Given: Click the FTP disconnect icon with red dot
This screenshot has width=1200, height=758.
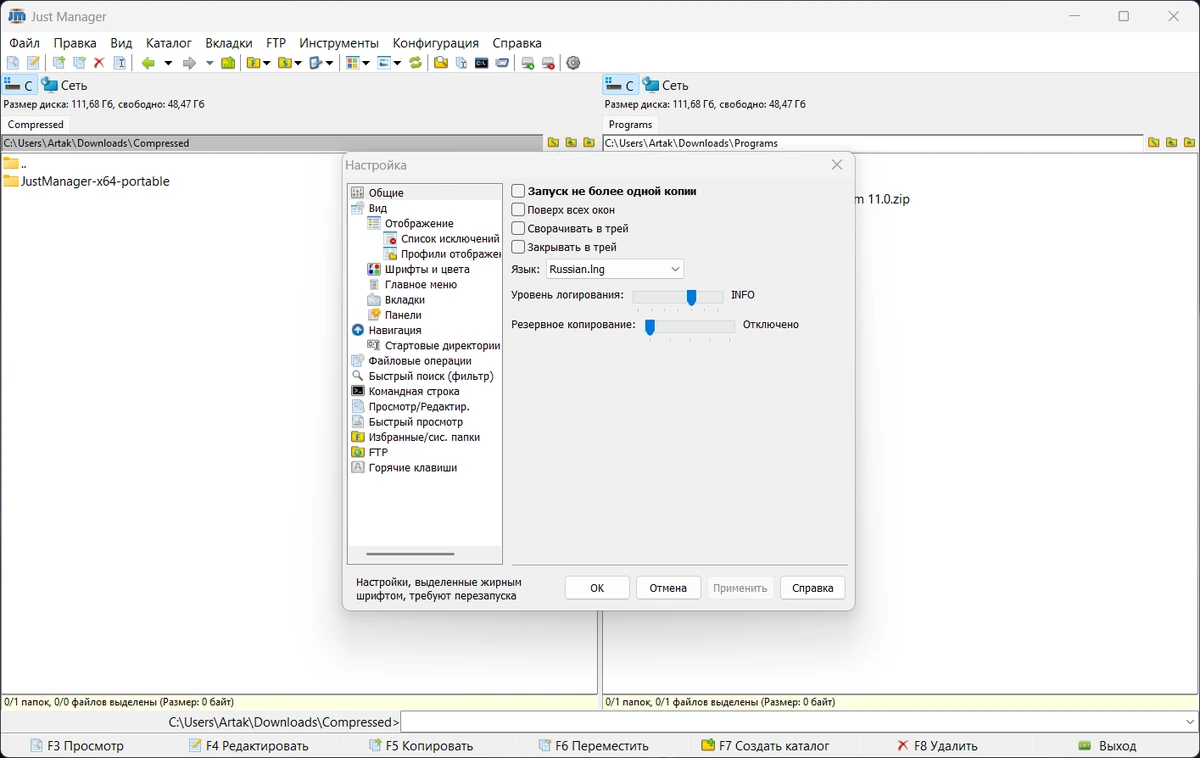Looking at the screenshot, I should [548, 63].
